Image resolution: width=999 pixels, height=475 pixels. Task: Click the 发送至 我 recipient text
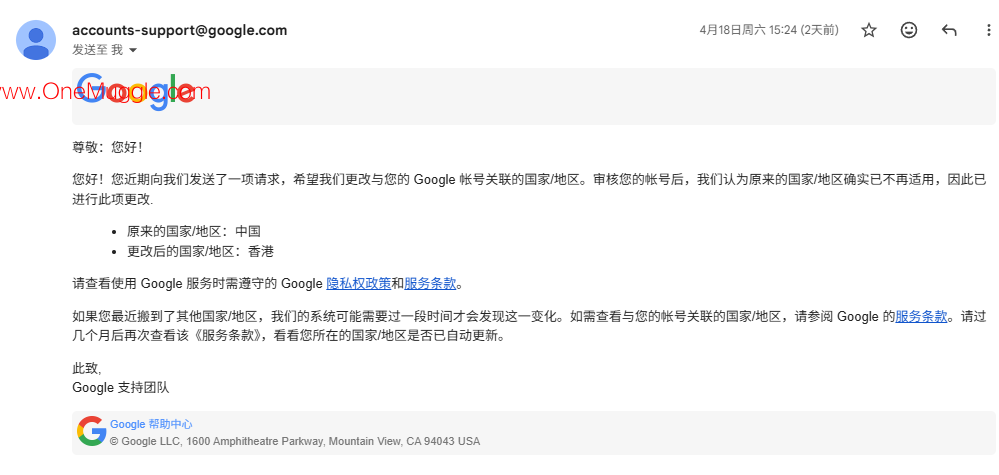click(x=97, y=50)
